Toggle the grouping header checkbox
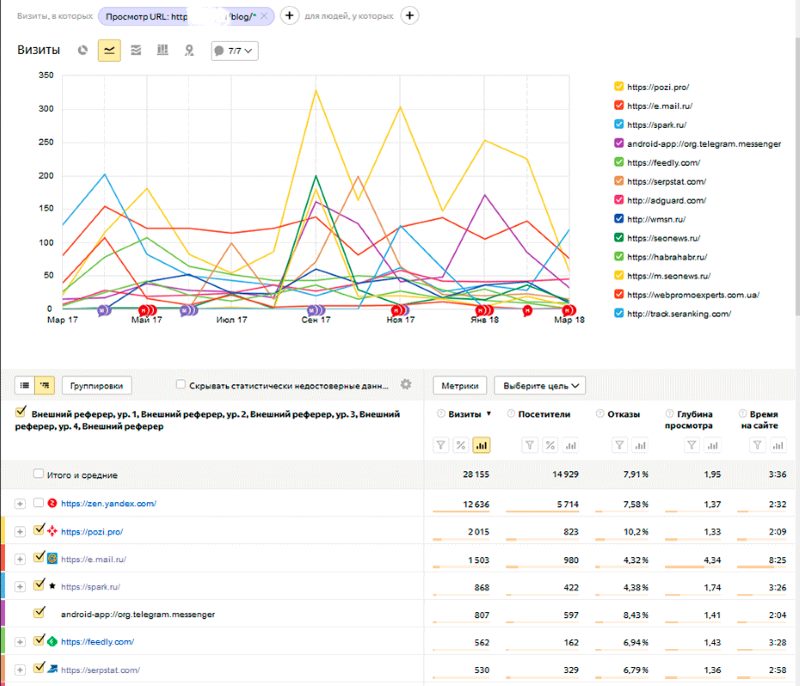The height and width of the screenshot is (686, 800). 21,411
